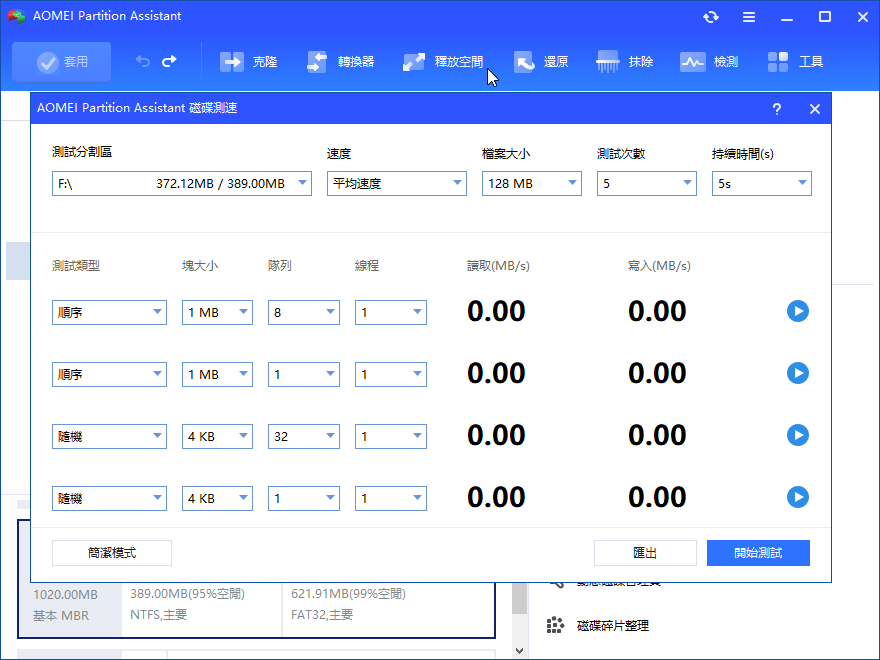
Task: Open second row queue dropdown showing 1
Action: (x=304, y=374)
